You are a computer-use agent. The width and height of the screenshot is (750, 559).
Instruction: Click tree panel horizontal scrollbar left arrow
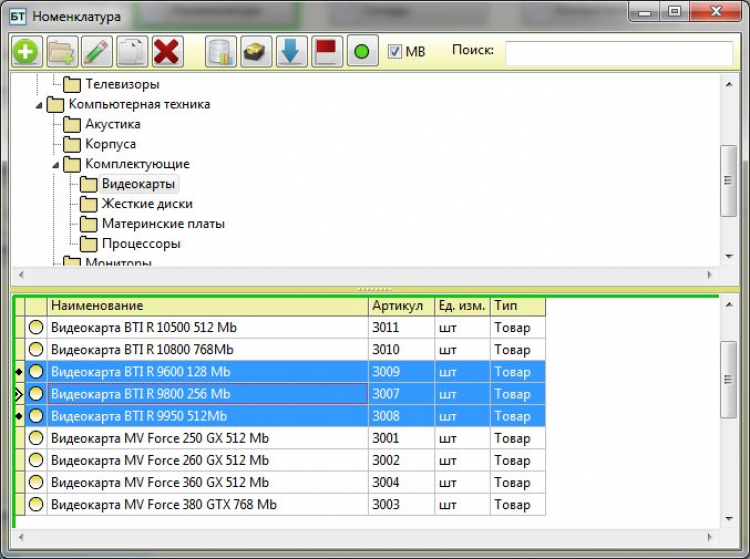pyautogui.click(x=21, y=275)
